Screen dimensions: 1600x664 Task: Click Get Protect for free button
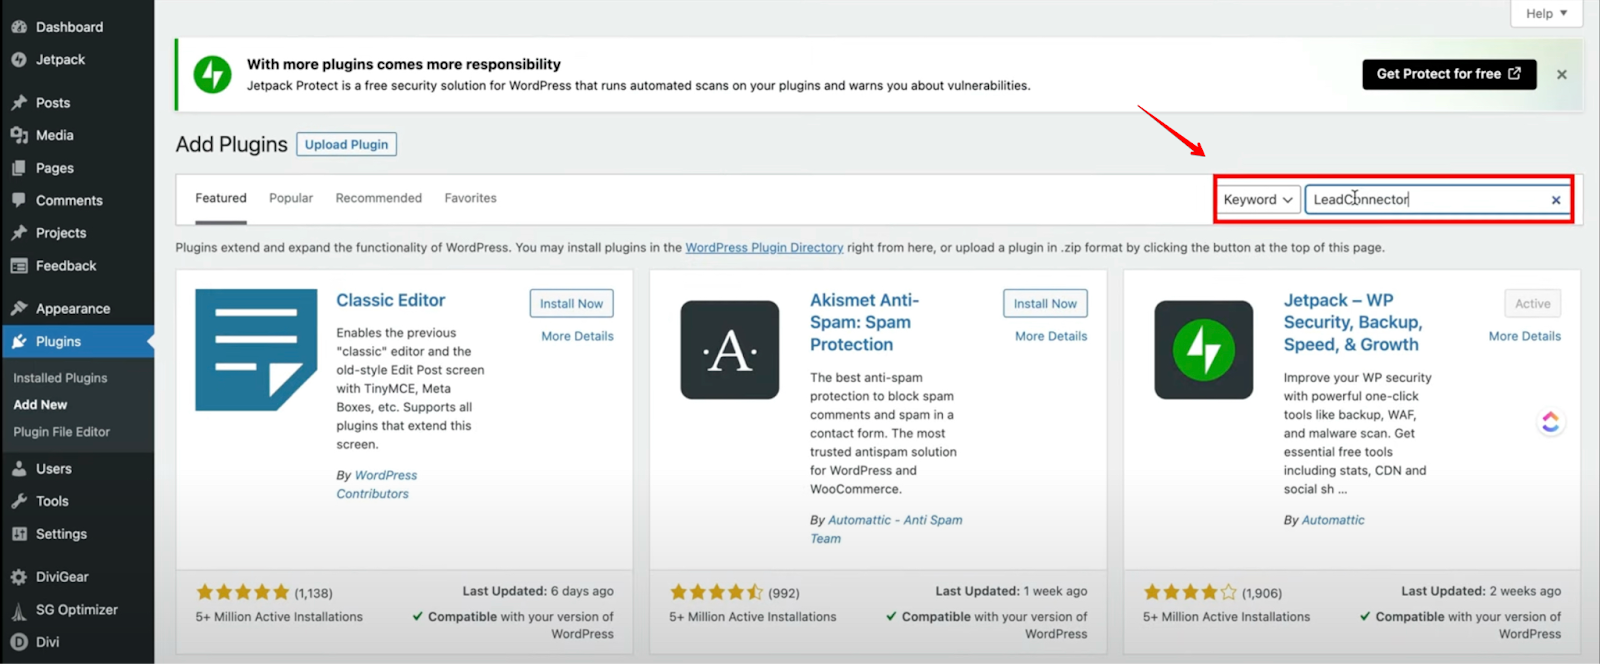pyautogui.click(x=1449, y=74)
